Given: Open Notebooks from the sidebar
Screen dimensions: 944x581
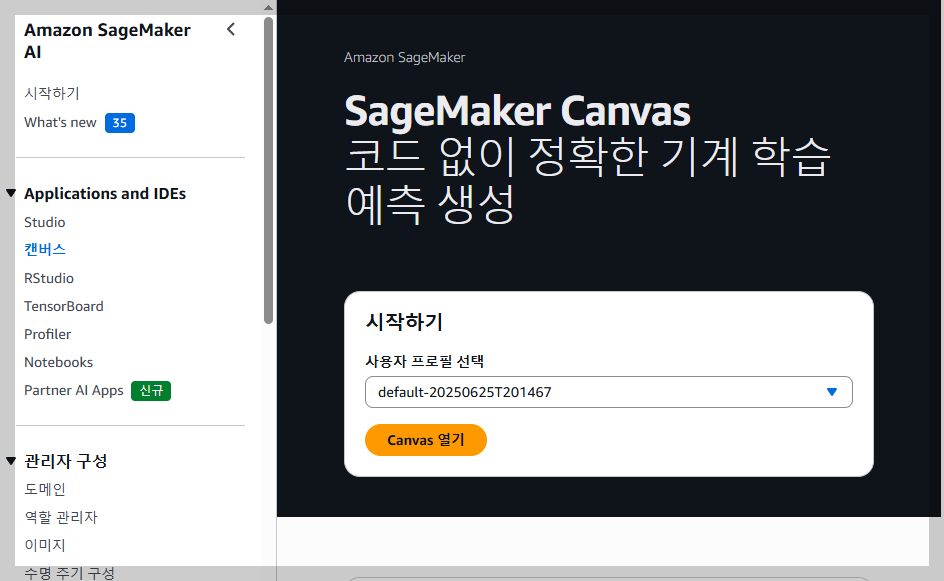Looking at the screenshot, I should pyautogui.click(x=58, y=362).
